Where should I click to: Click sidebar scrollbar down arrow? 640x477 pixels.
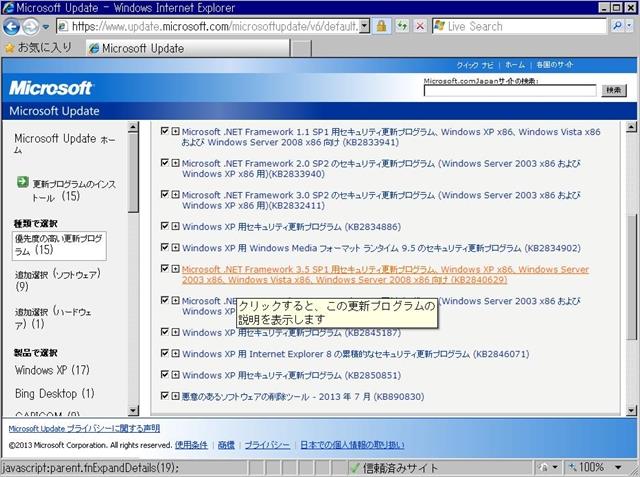[x=133, y=410]
